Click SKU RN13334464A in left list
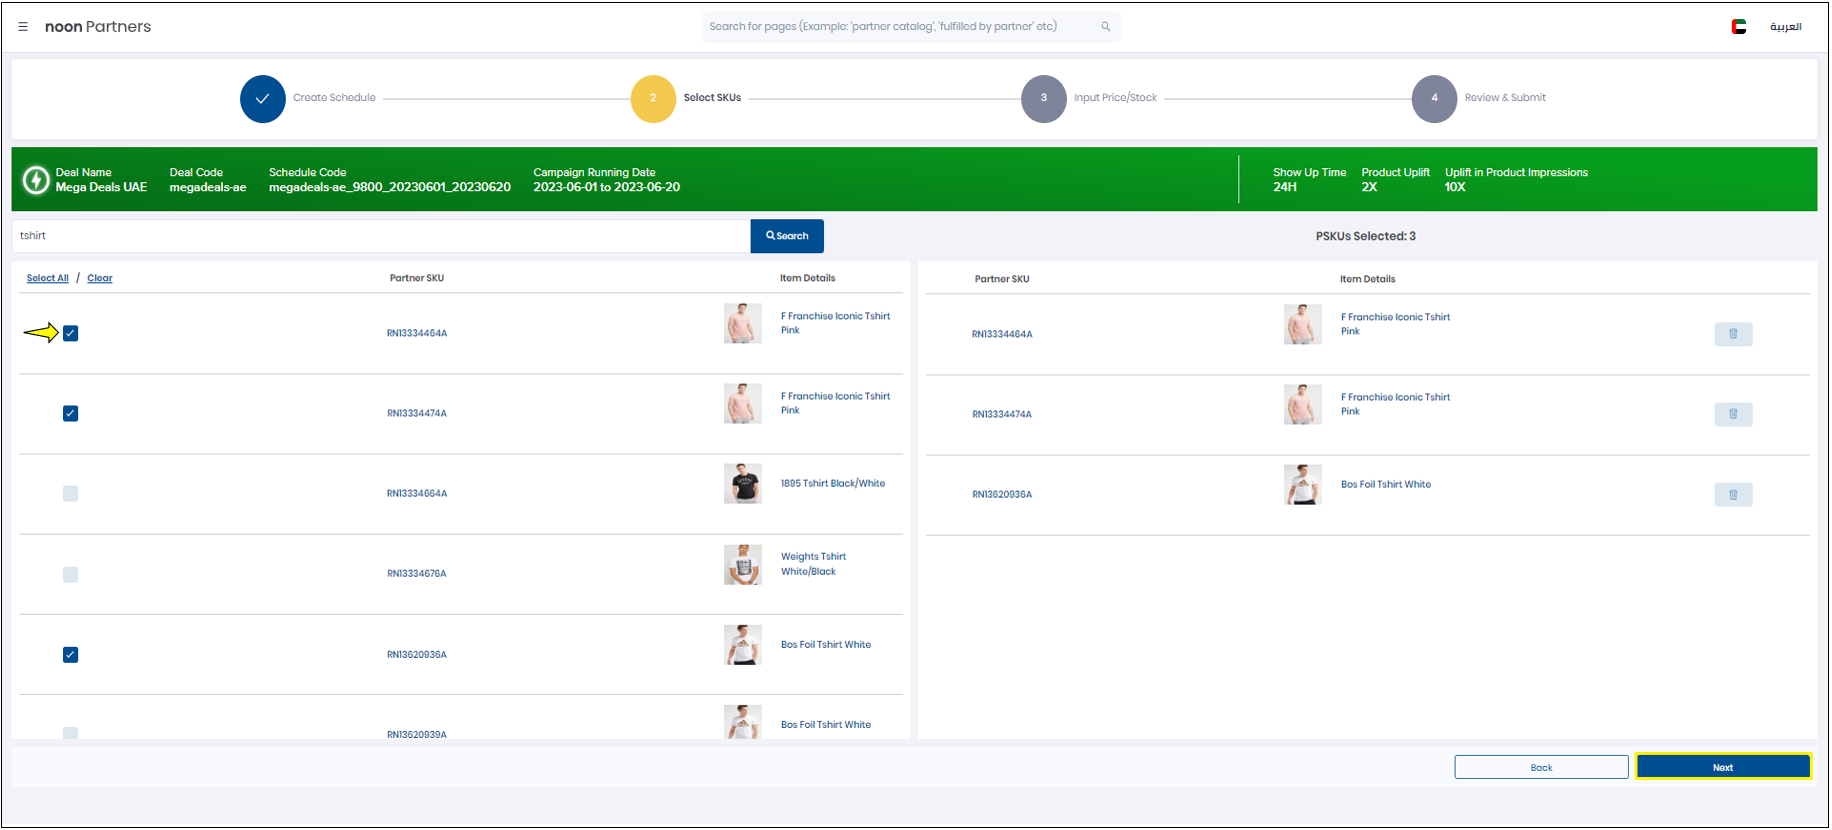This screenshot has width=1832, height=830. (417, 334)
